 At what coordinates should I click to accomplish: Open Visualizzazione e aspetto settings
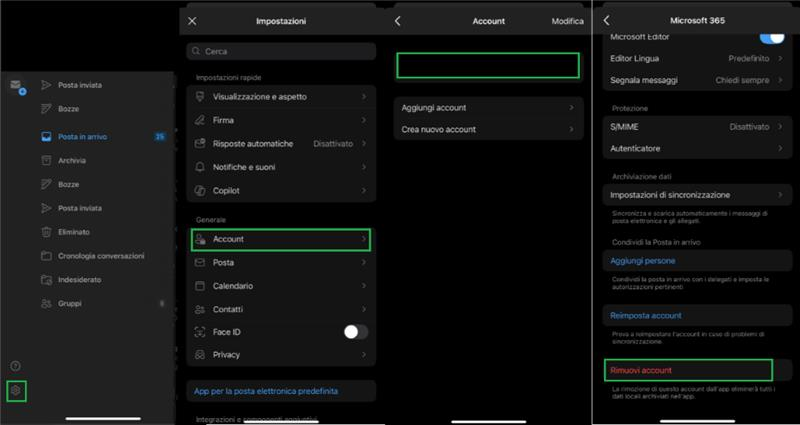point(281,96)
